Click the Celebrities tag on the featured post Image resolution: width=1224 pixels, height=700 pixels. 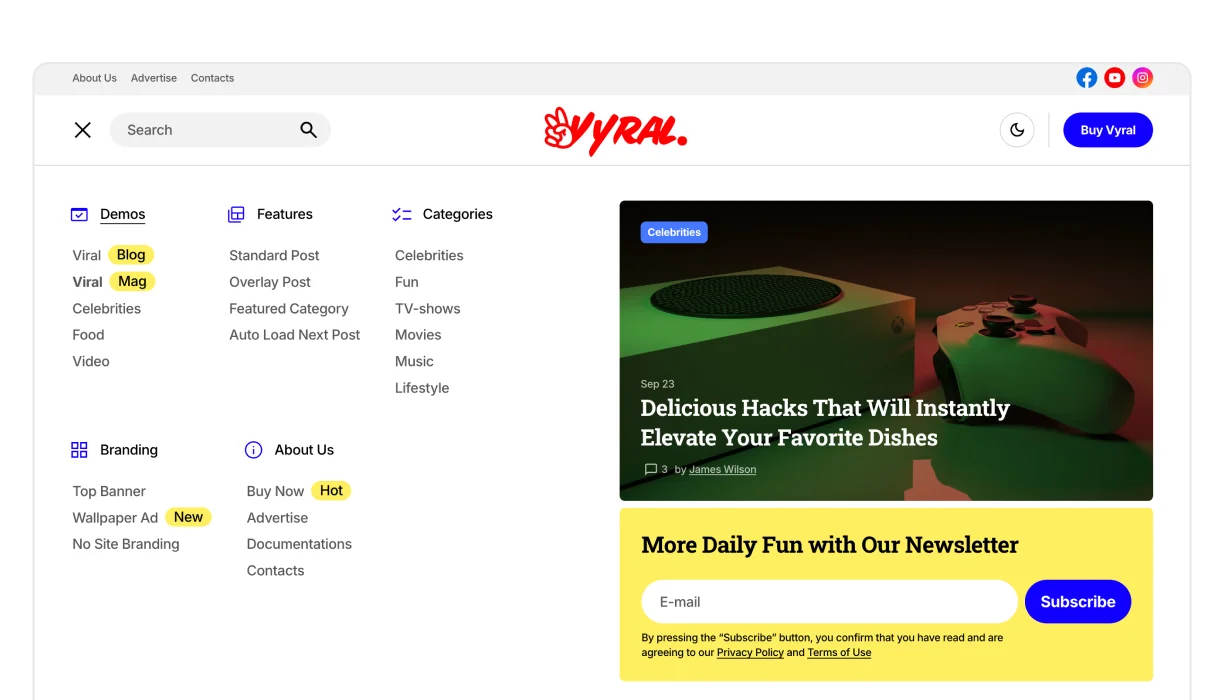pos(674,232)
